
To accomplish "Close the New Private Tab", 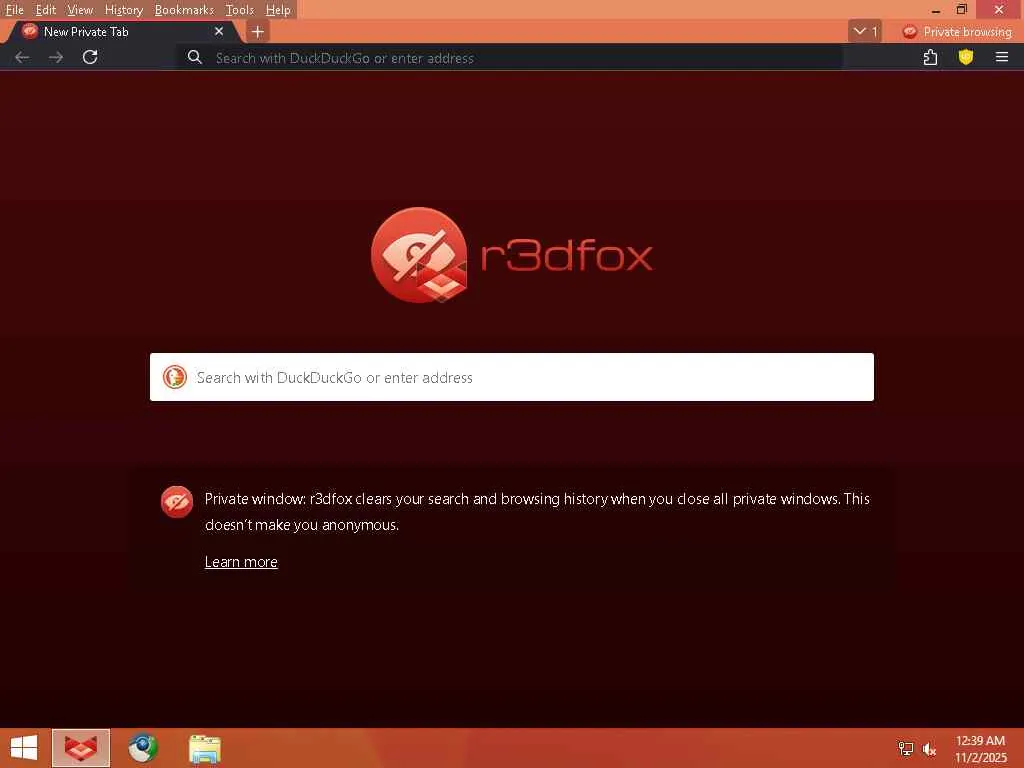I will click(219, 31).
